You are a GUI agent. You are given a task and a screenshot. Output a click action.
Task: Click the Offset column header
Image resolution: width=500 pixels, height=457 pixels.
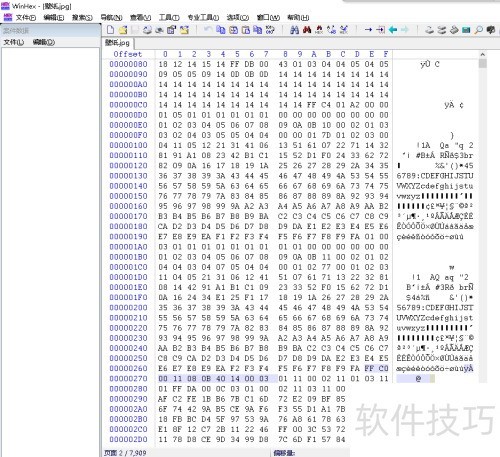coord(128,54)
